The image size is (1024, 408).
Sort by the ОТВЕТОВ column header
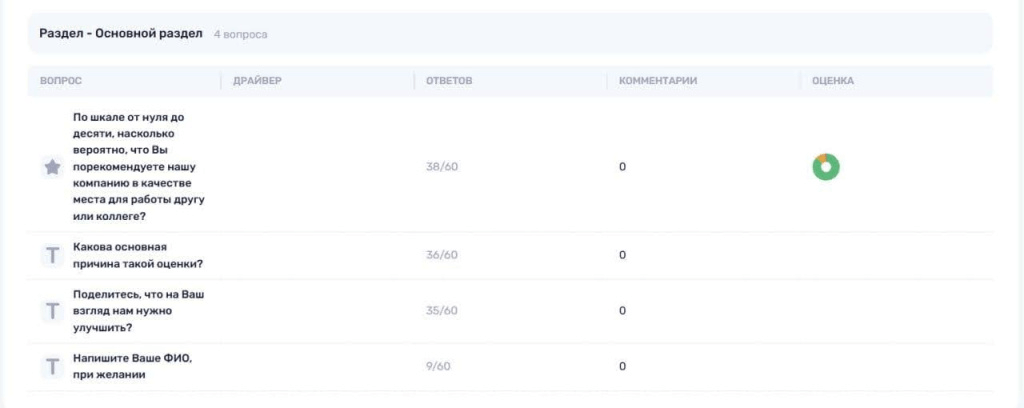(449, 81)
